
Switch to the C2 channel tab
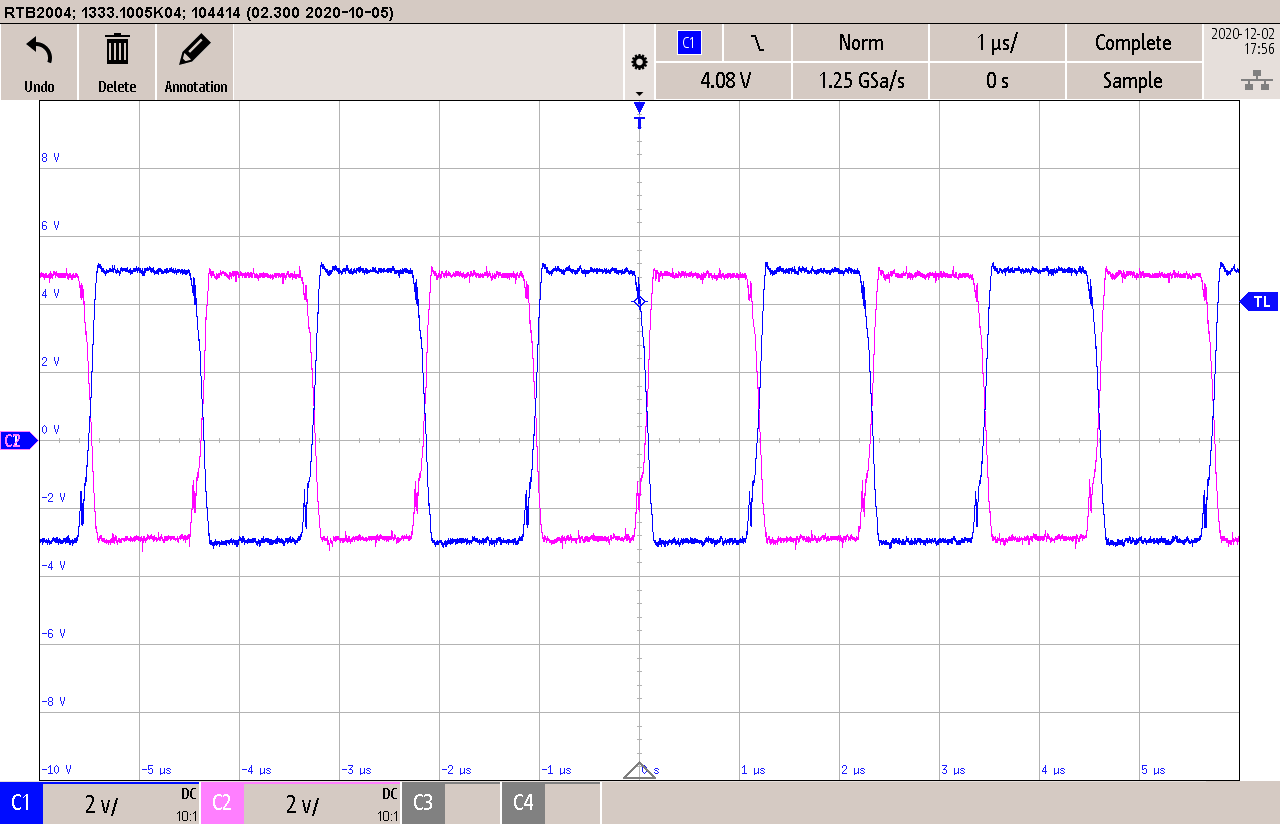coord(222,803)
